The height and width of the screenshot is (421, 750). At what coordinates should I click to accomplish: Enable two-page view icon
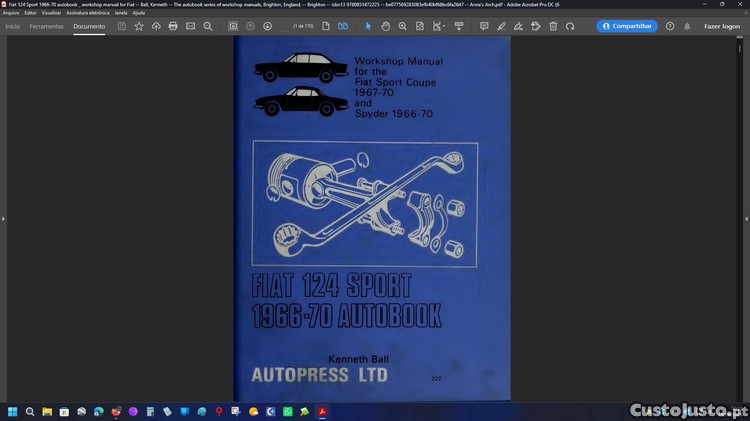click(x=343, y=26)
